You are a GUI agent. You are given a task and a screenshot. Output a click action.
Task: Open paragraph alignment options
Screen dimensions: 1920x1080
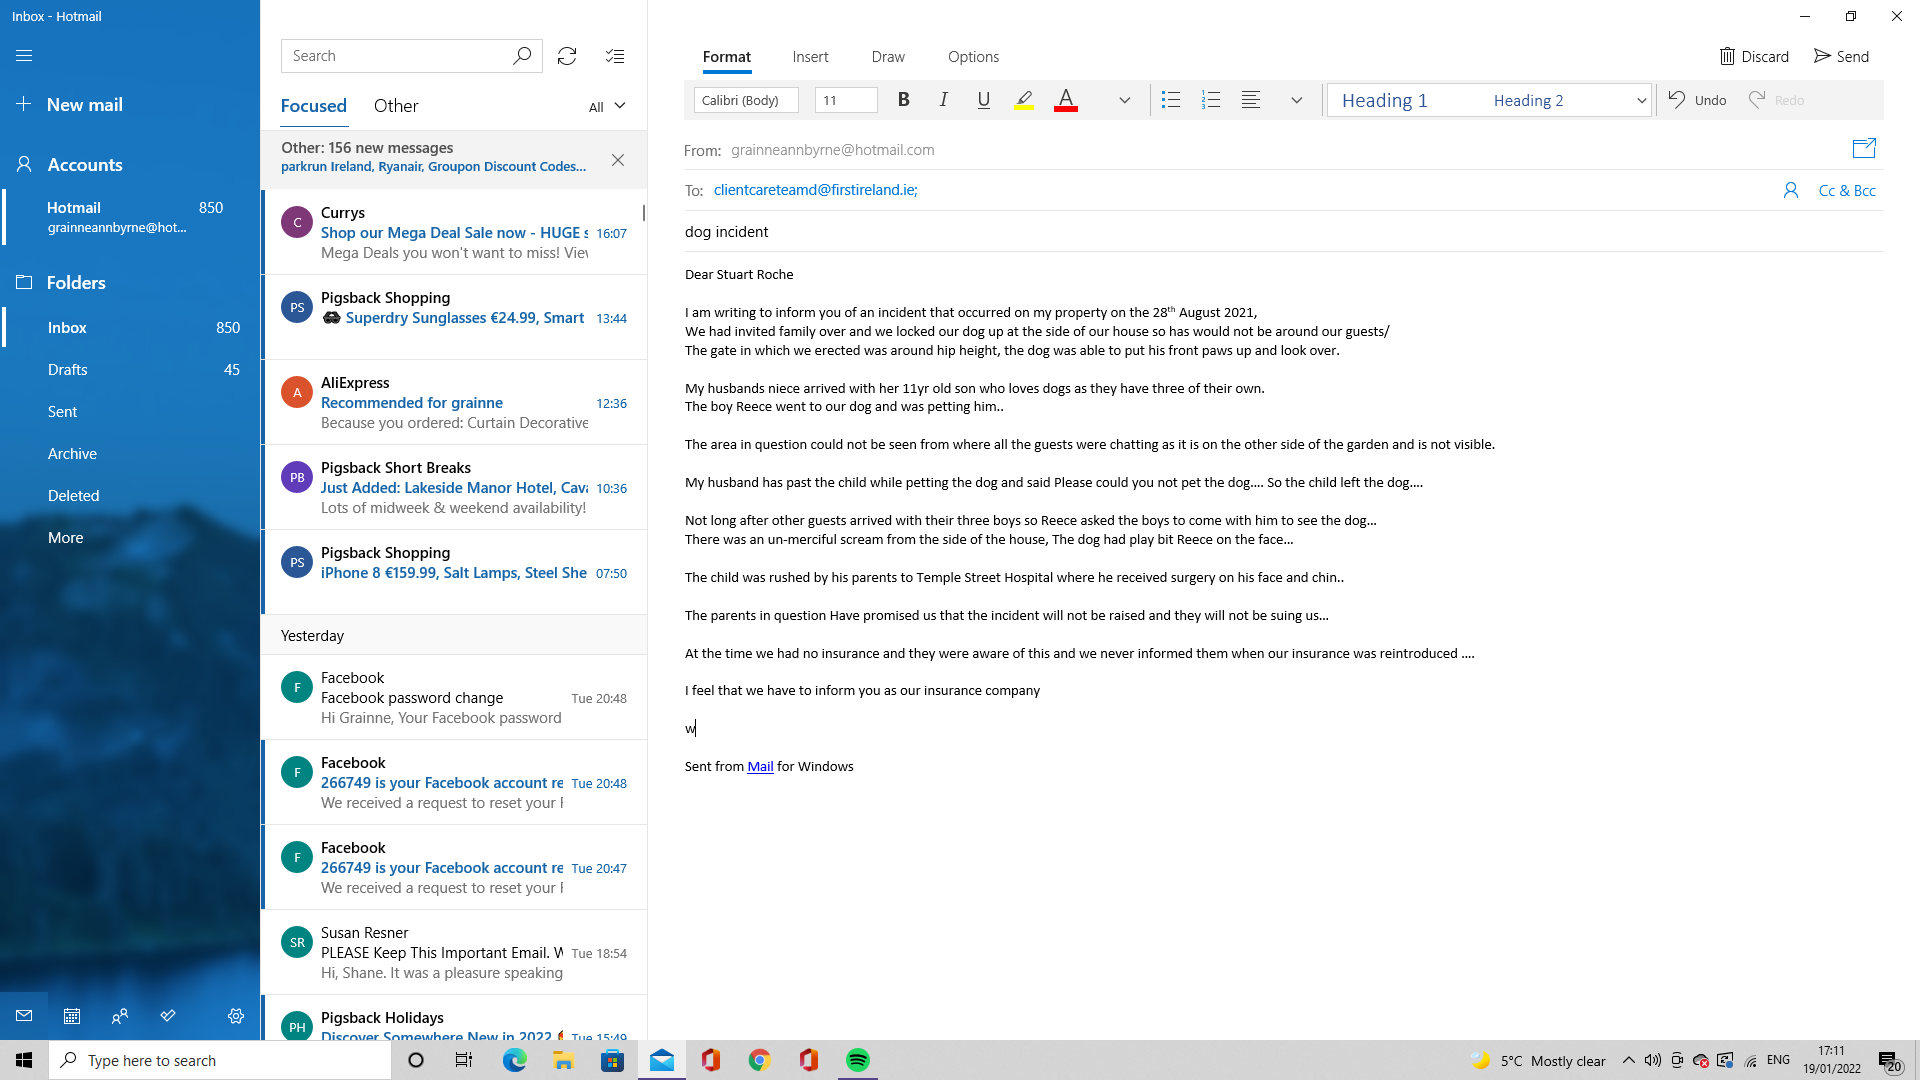point(1251,100)
